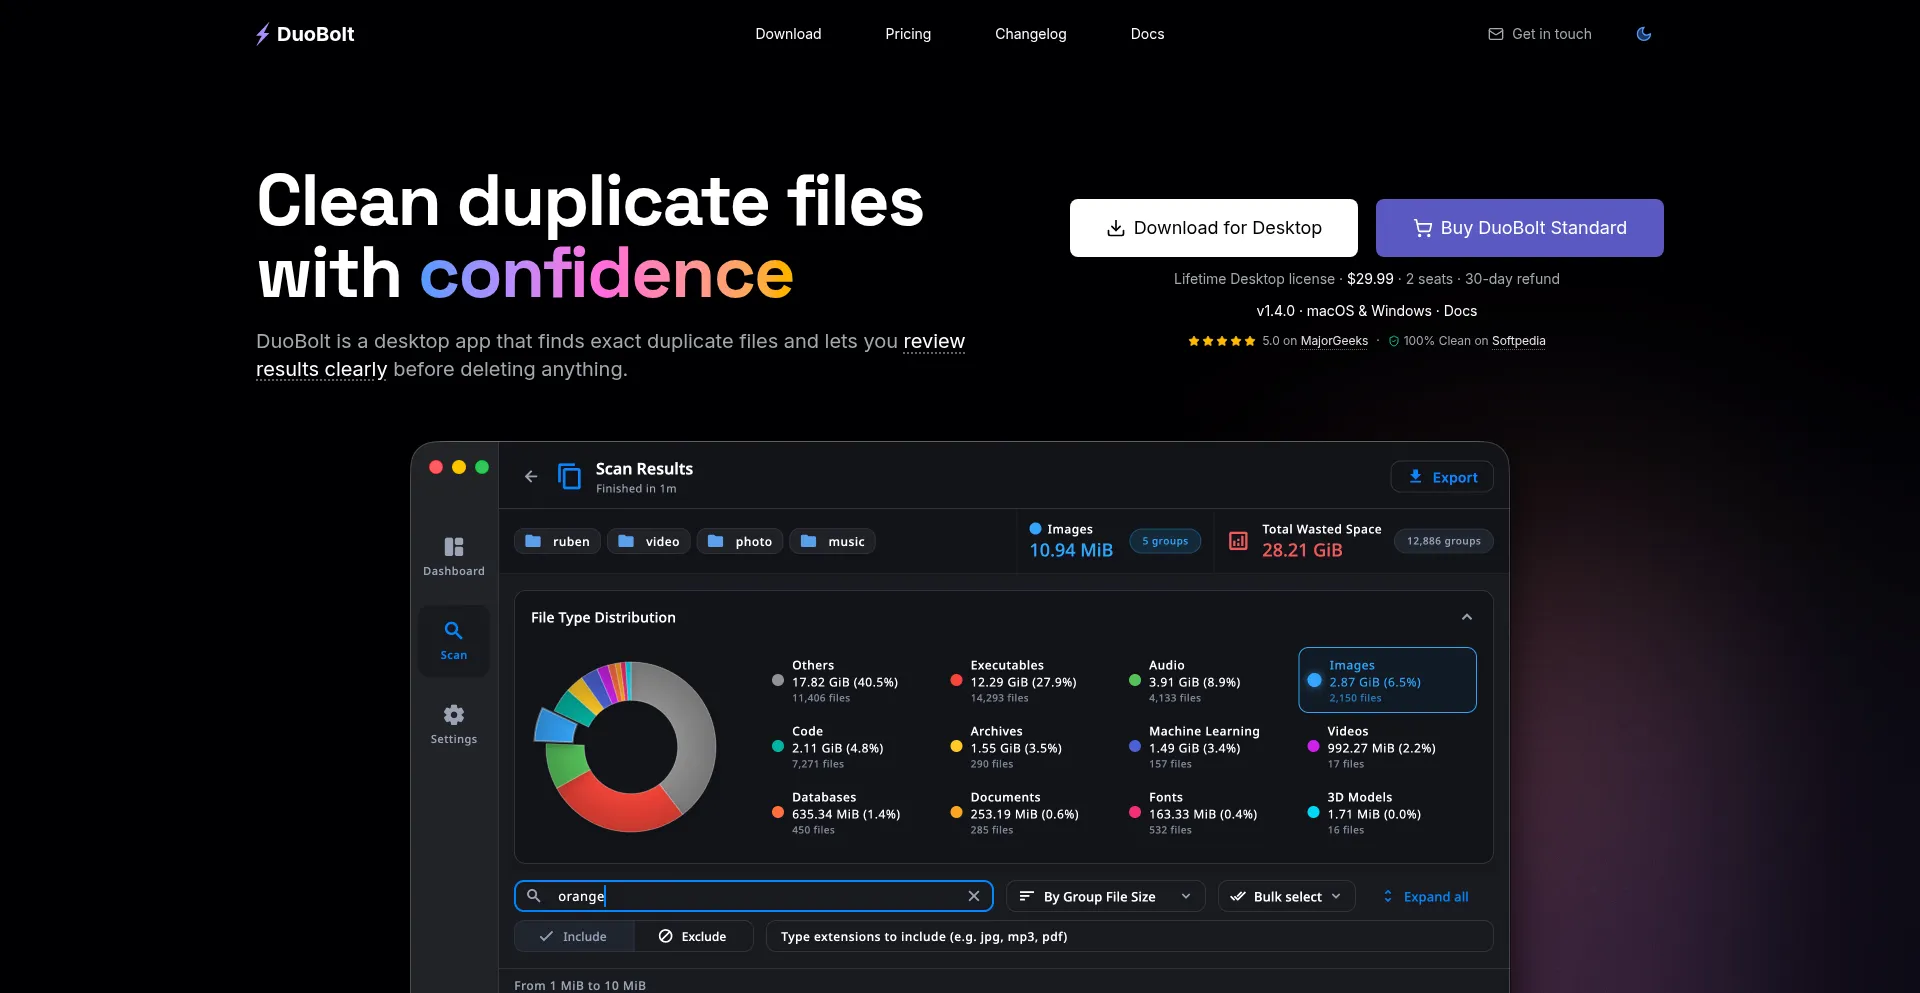Click the 12,886 groups badge
The image size is (1920, 993).
pyautogui.click(x=1443, y=541)
